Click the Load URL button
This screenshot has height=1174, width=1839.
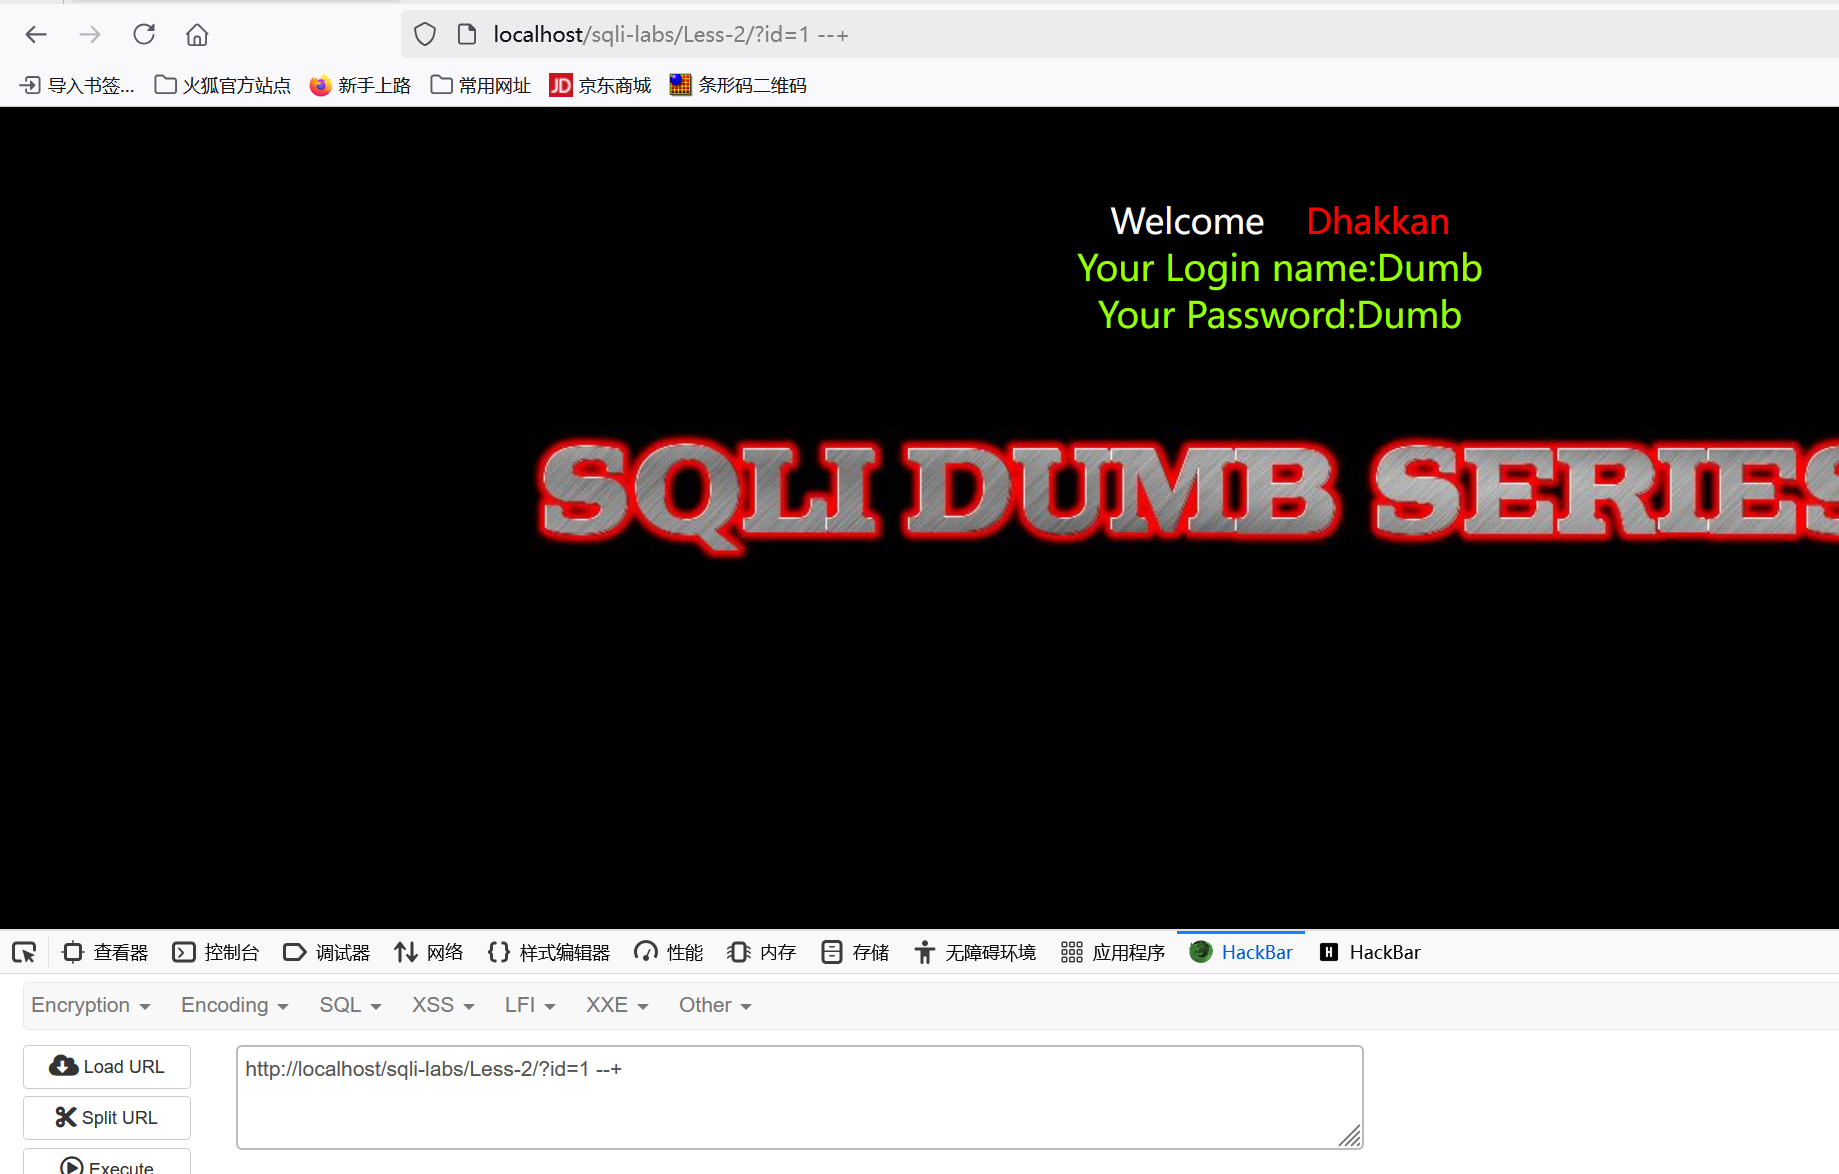pyautogui.click(x=106, y=1066)
